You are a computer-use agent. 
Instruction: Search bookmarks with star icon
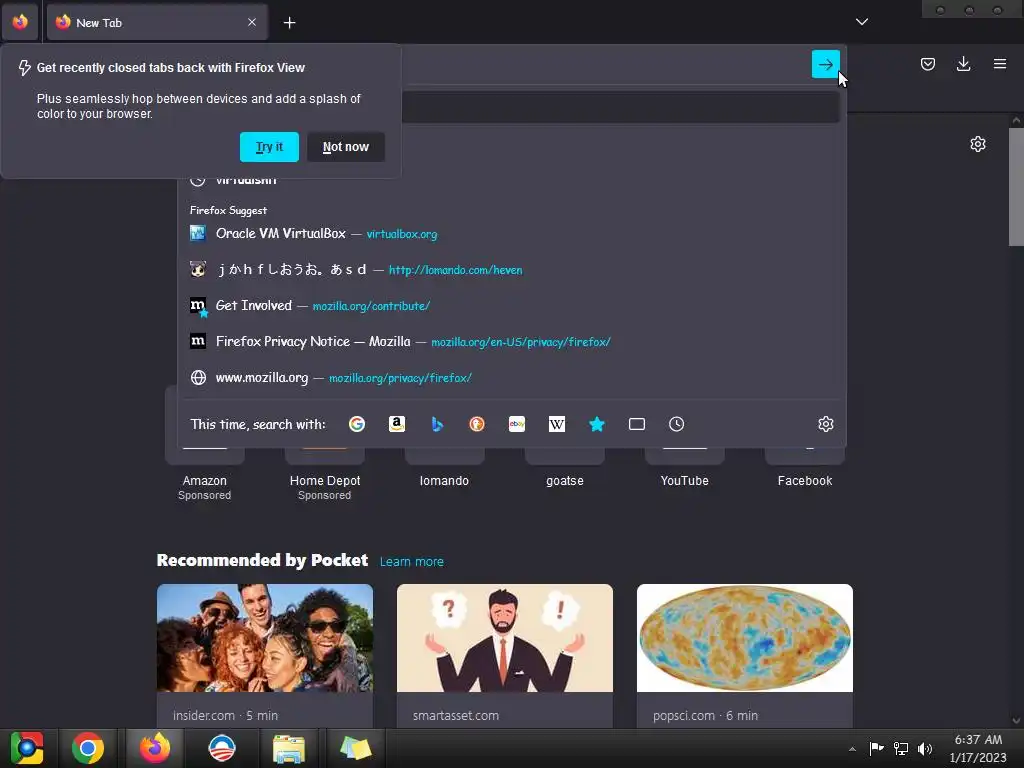(x=596, y=424)
